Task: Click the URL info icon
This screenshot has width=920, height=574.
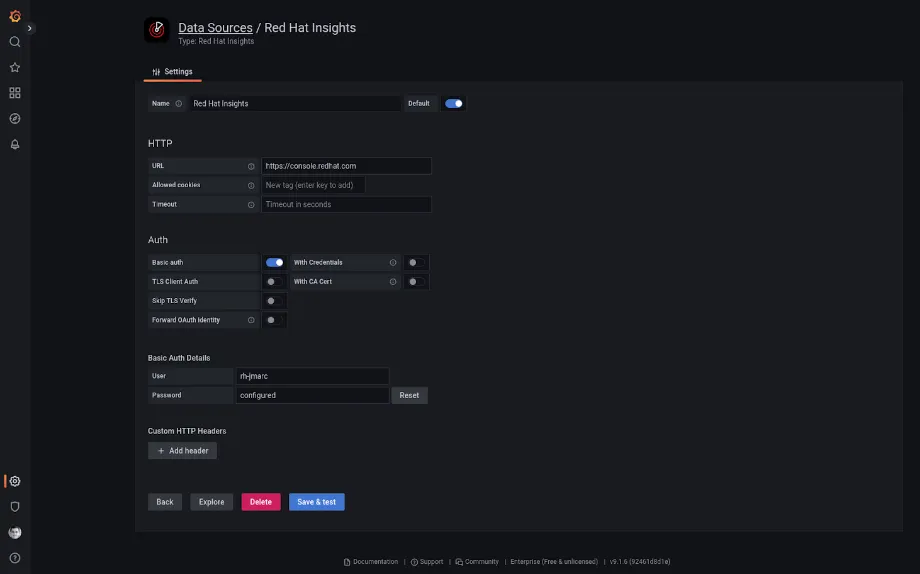Action: (x=251, y=166)
